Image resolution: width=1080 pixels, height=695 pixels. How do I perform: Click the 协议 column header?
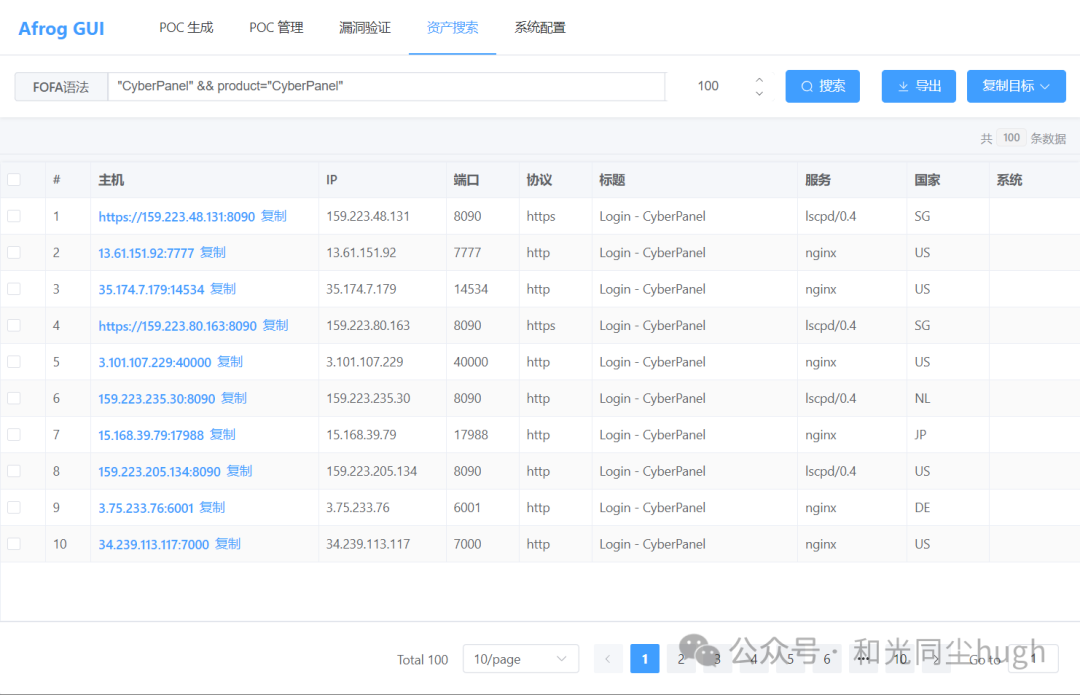[539, 180]
